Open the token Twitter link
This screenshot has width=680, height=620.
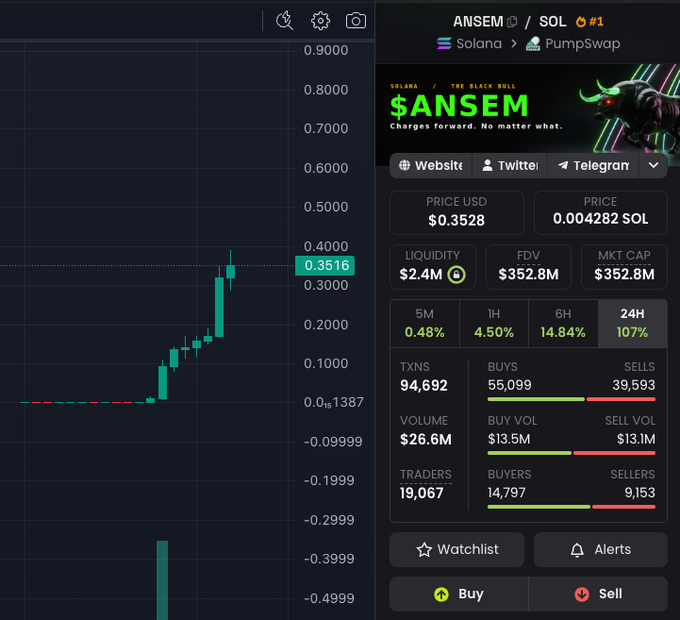tap(510, 165)
